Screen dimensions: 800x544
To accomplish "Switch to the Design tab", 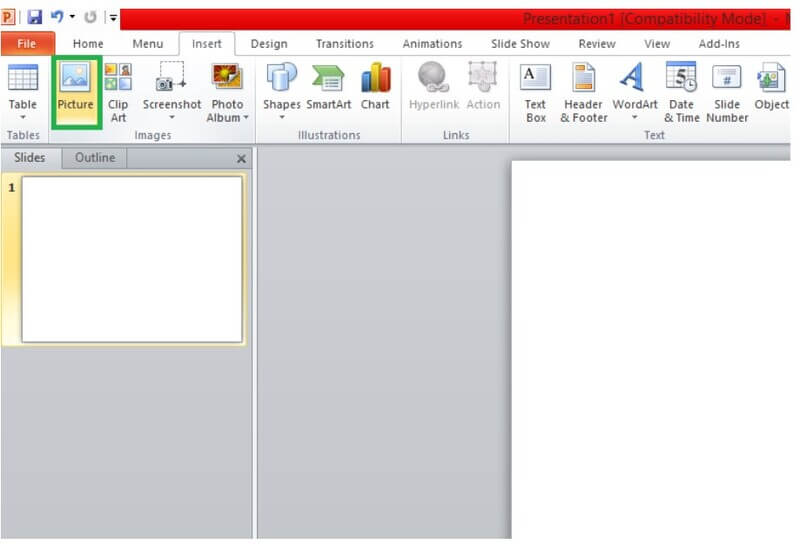I will click(269, 44).
